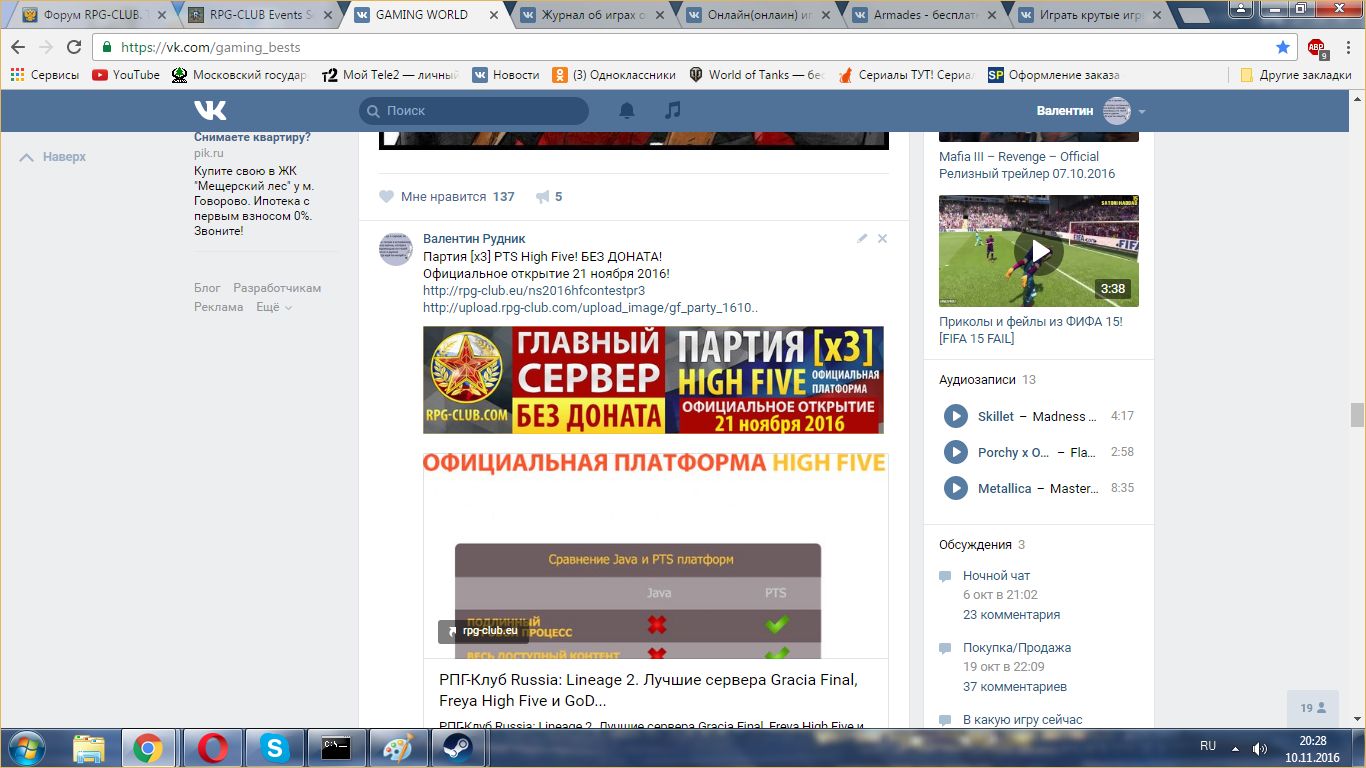Reload the page with the refresh icon
This screenshot has height=768, width=1366.
74,47
